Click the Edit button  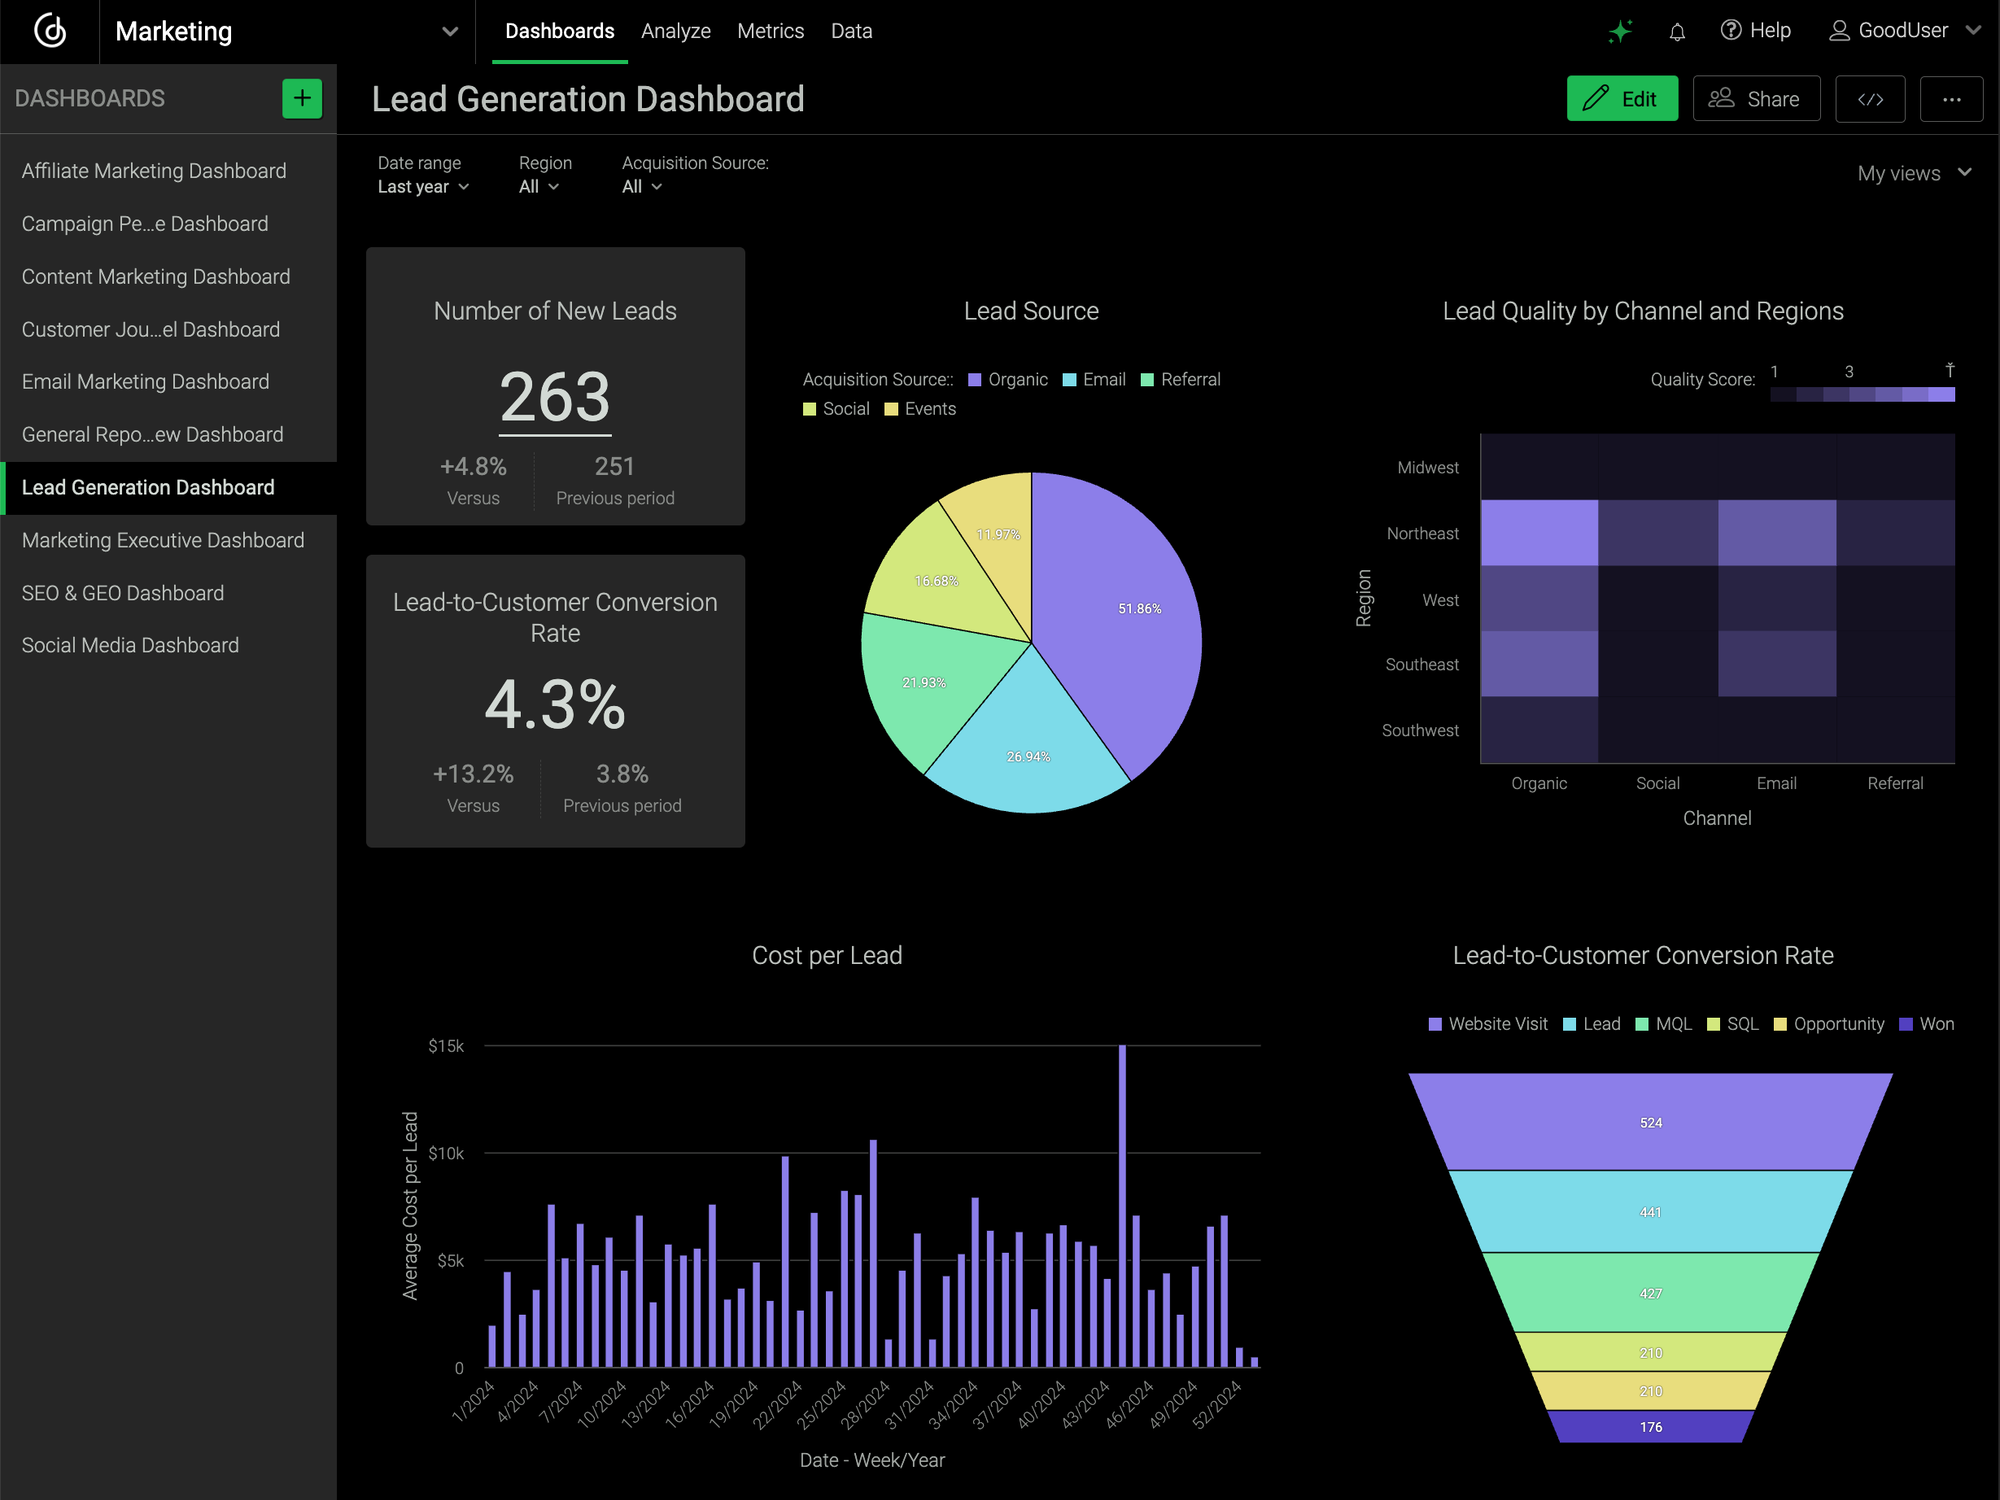[1622, 98]
